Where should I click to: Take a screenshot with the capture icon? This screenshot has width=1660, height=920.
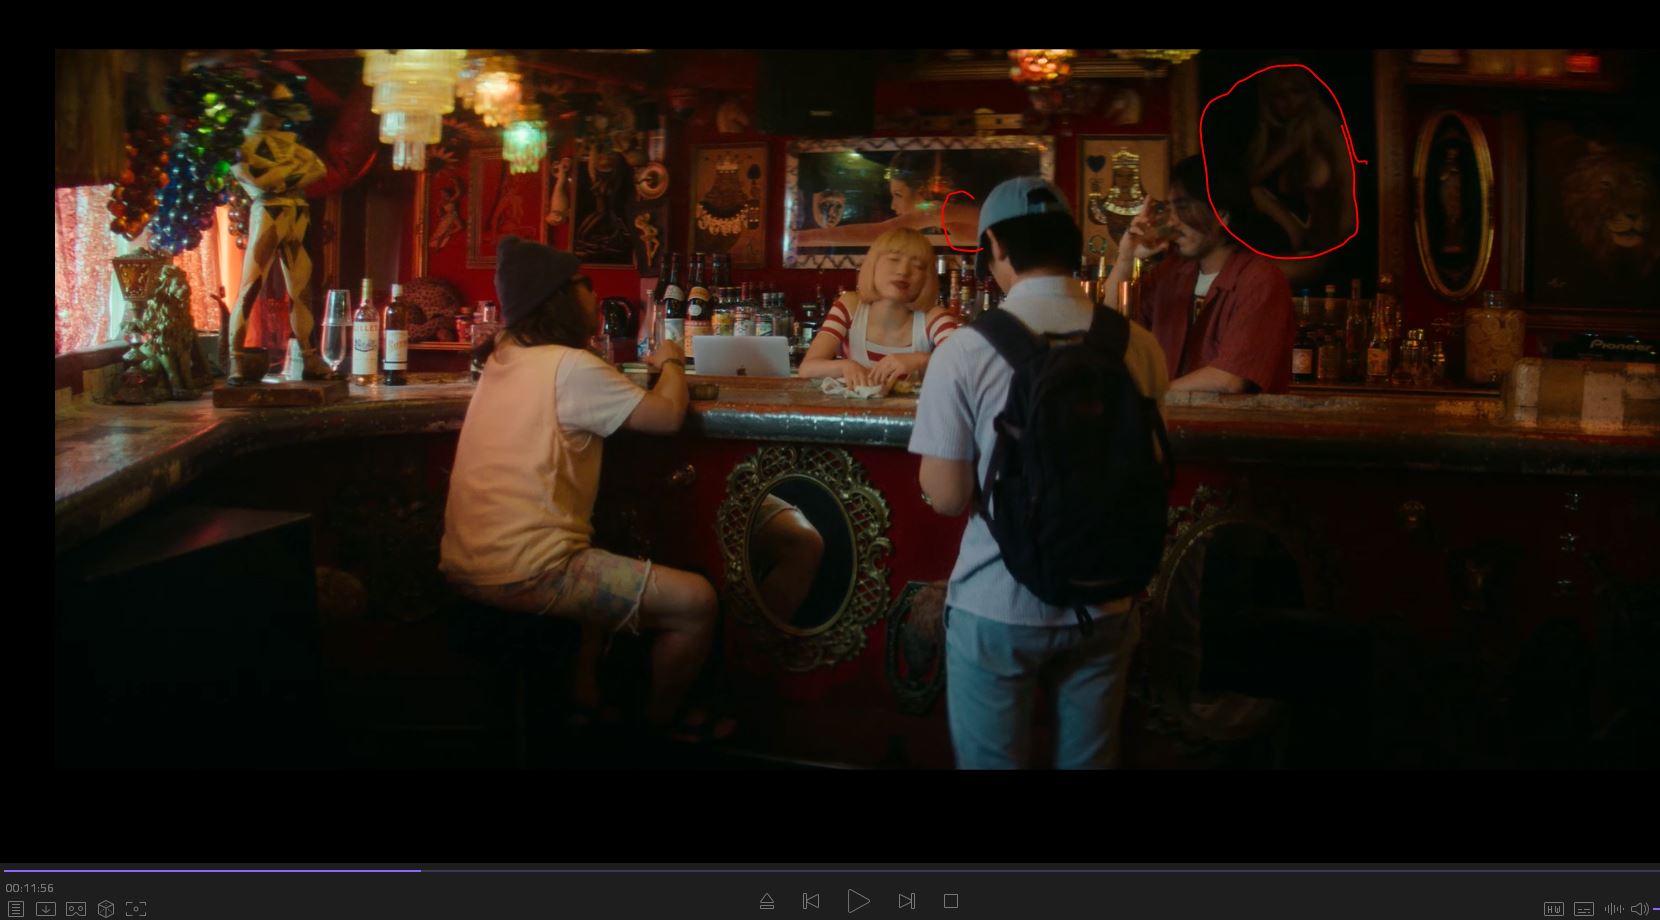point(135,909)
